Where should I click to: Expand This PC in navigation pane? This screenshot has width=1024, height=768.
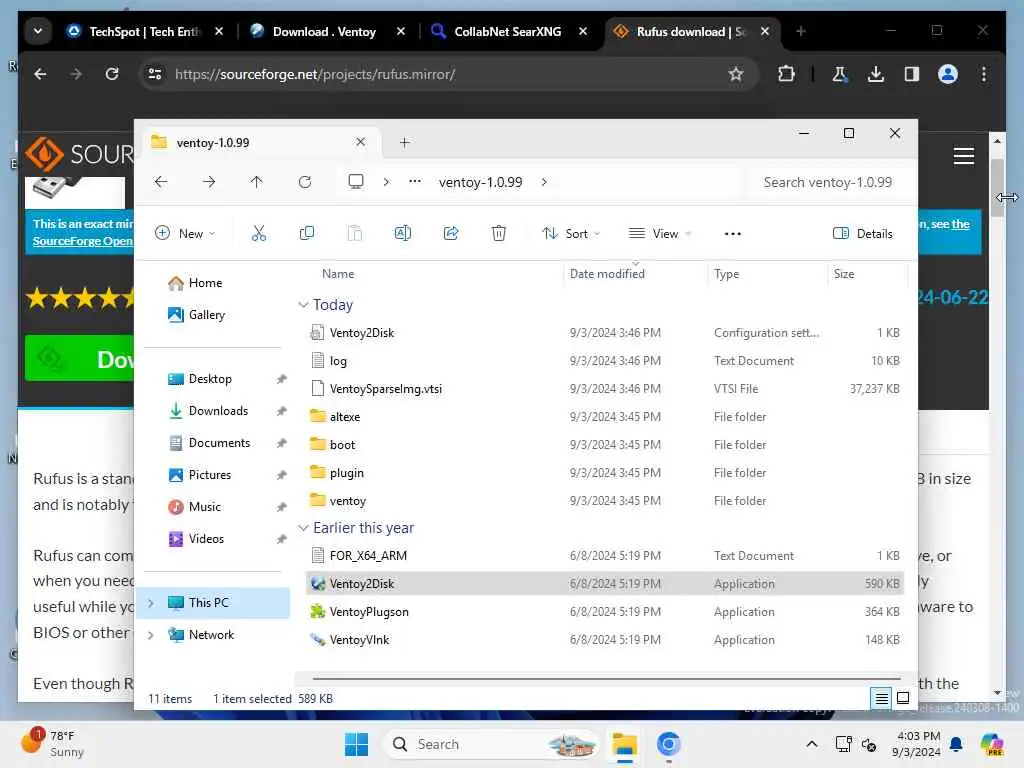(151, 603)
